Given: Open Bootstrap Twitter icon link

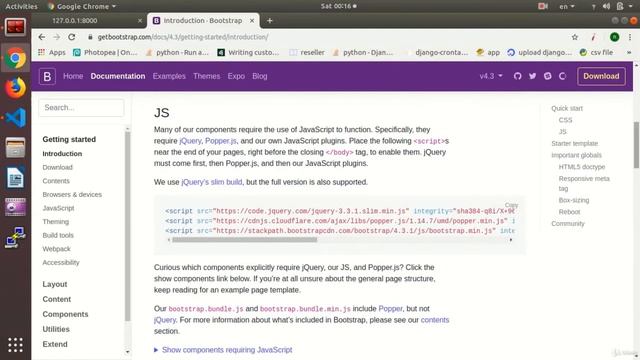Looking at the screenshot, I should 533,76.
